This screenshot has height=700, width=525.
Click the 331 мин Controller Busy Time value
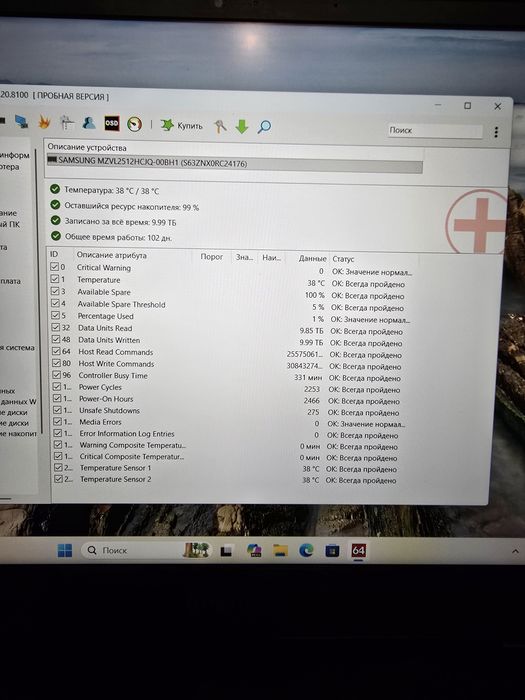(308, 377)
